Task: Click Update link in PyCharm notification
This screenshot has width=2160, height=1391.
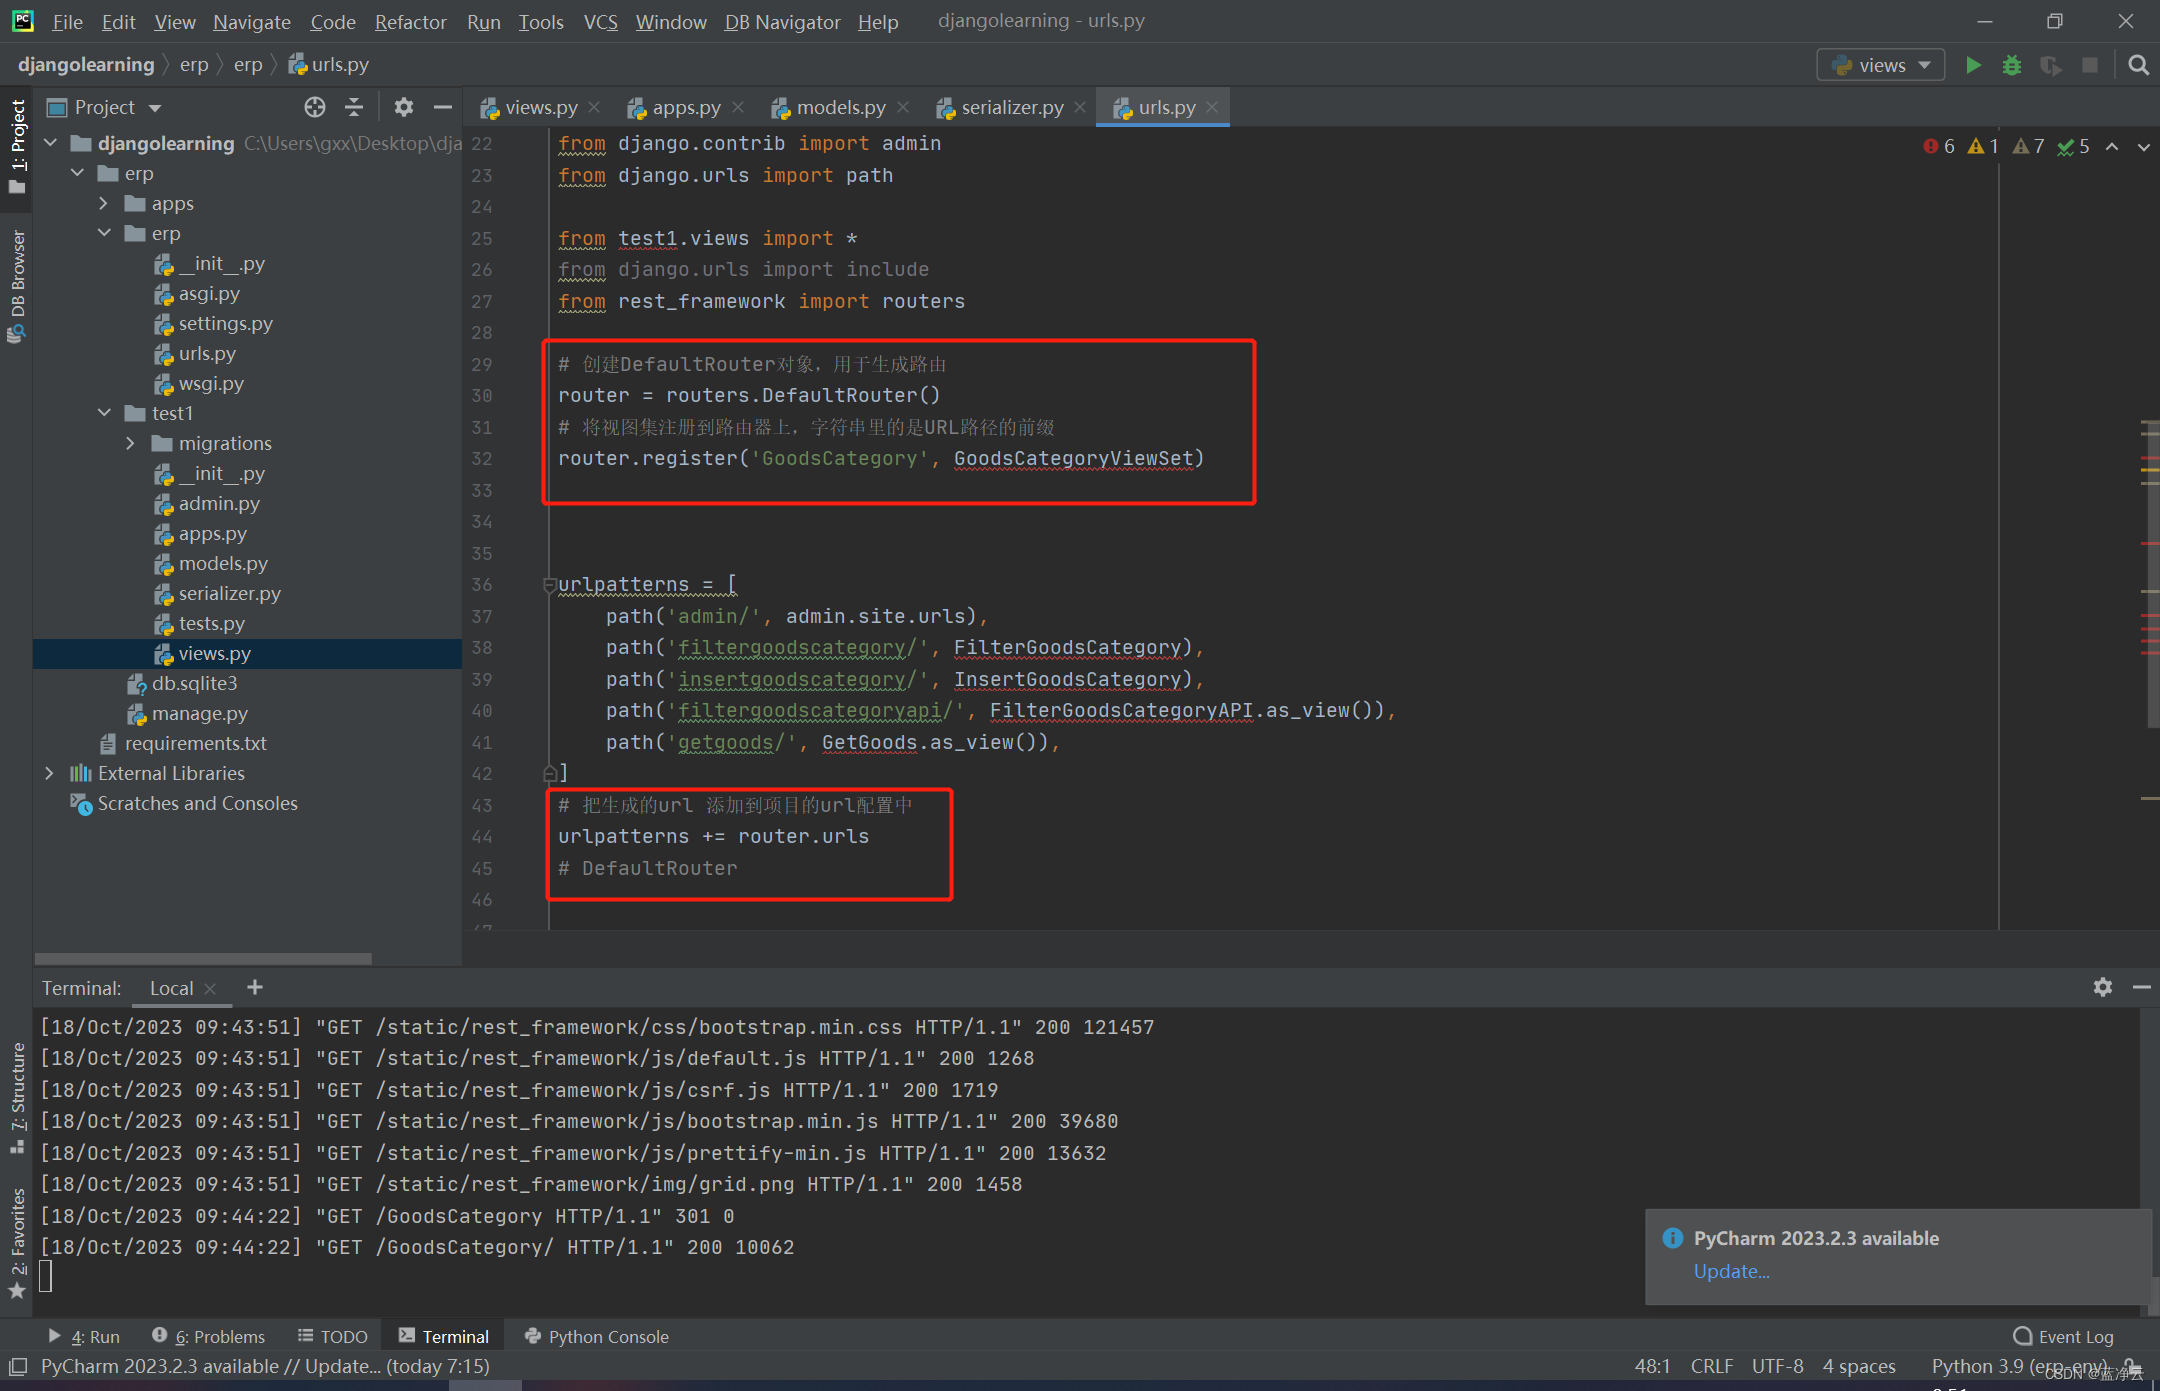Action: coord(1727,1267)
